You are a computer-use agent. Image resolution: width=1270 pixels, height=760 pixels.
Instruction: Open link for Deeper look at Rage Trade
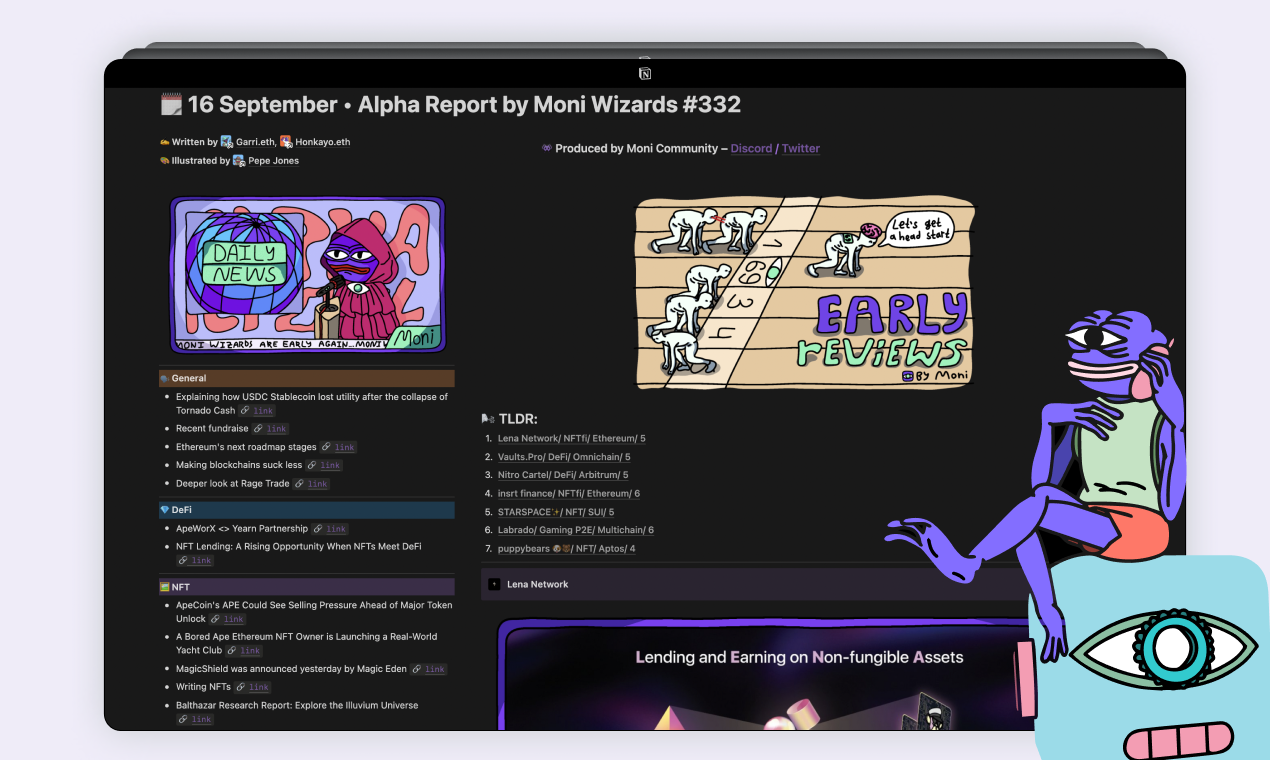click(x=311, y=484)
